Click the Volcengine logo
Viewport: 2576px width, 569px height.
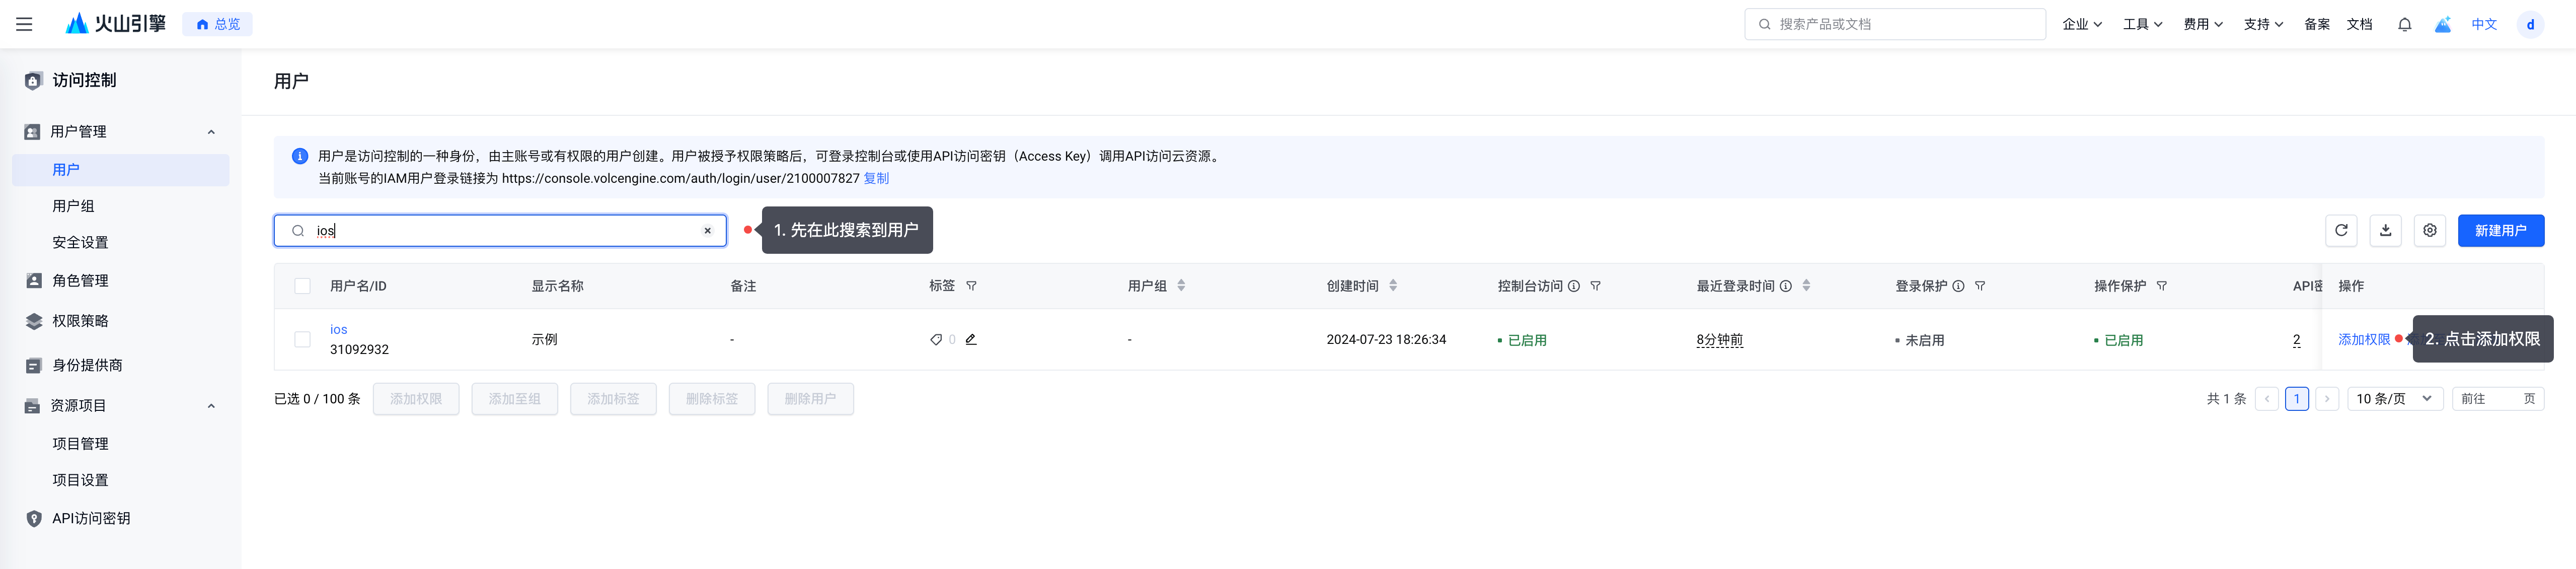[x=115, y=24]
